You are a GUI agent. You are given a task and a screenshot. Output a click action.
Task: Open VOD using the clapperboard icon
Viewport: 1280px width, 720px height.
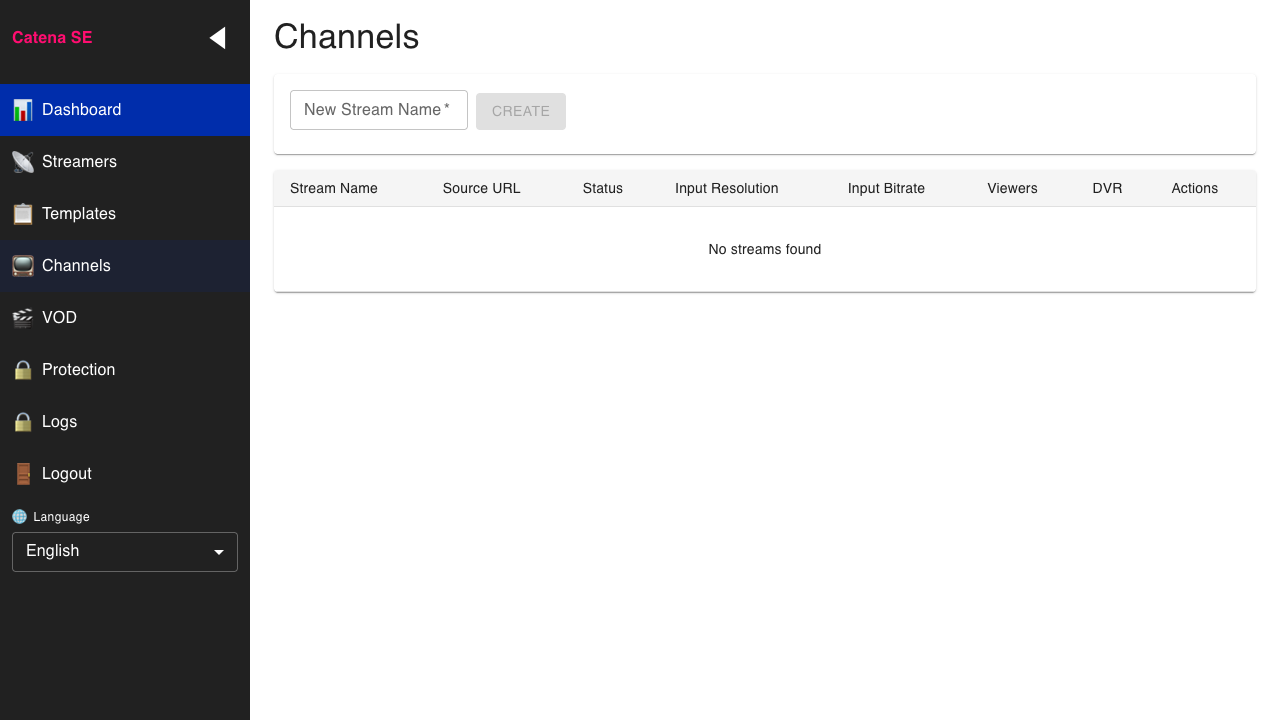(22, 317)
